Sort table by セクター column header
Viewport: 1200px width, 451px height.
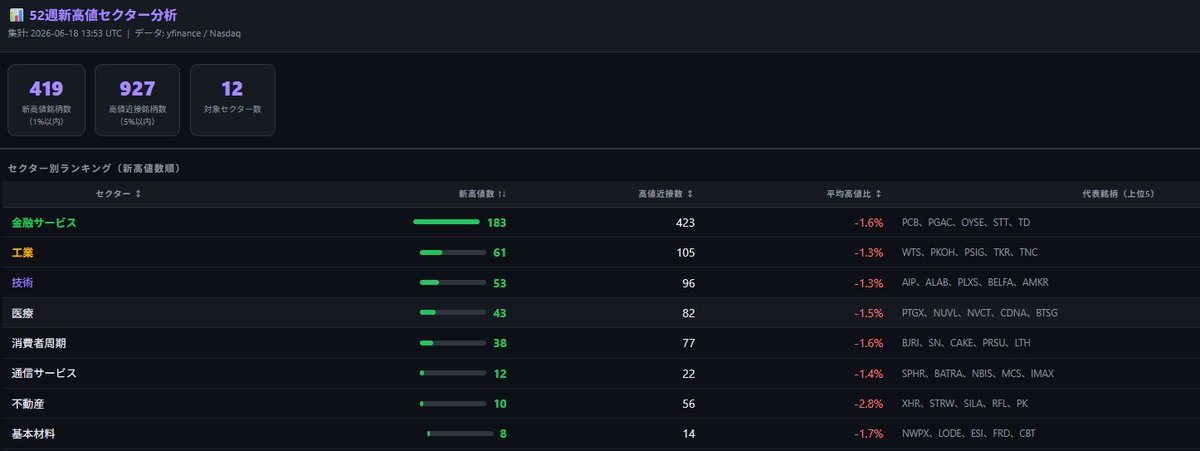(x=118, y=194)
